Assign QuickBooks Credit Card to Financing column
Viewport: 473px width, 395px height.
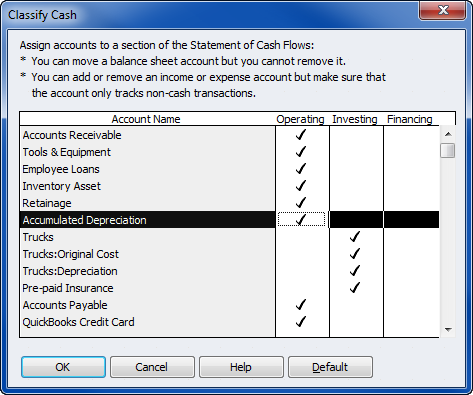(x=411, y=322)
